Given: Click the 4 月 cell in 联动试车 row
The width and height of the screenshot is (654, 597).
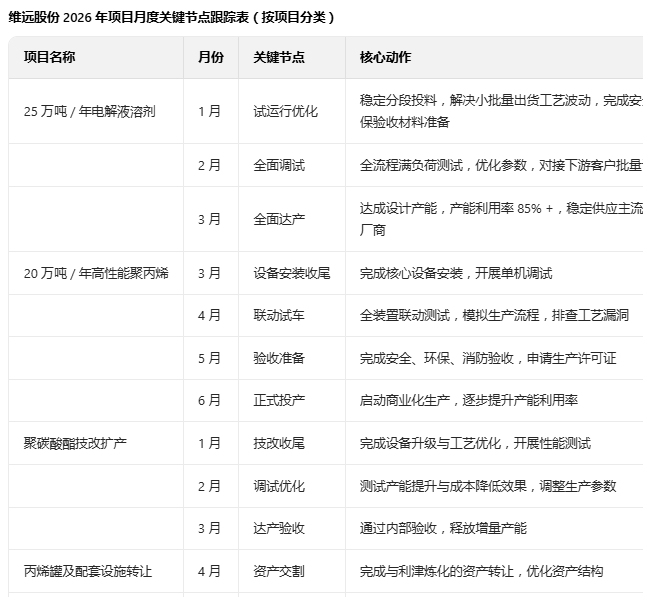Looking at the screenshot, I should [x=209, y=315].
